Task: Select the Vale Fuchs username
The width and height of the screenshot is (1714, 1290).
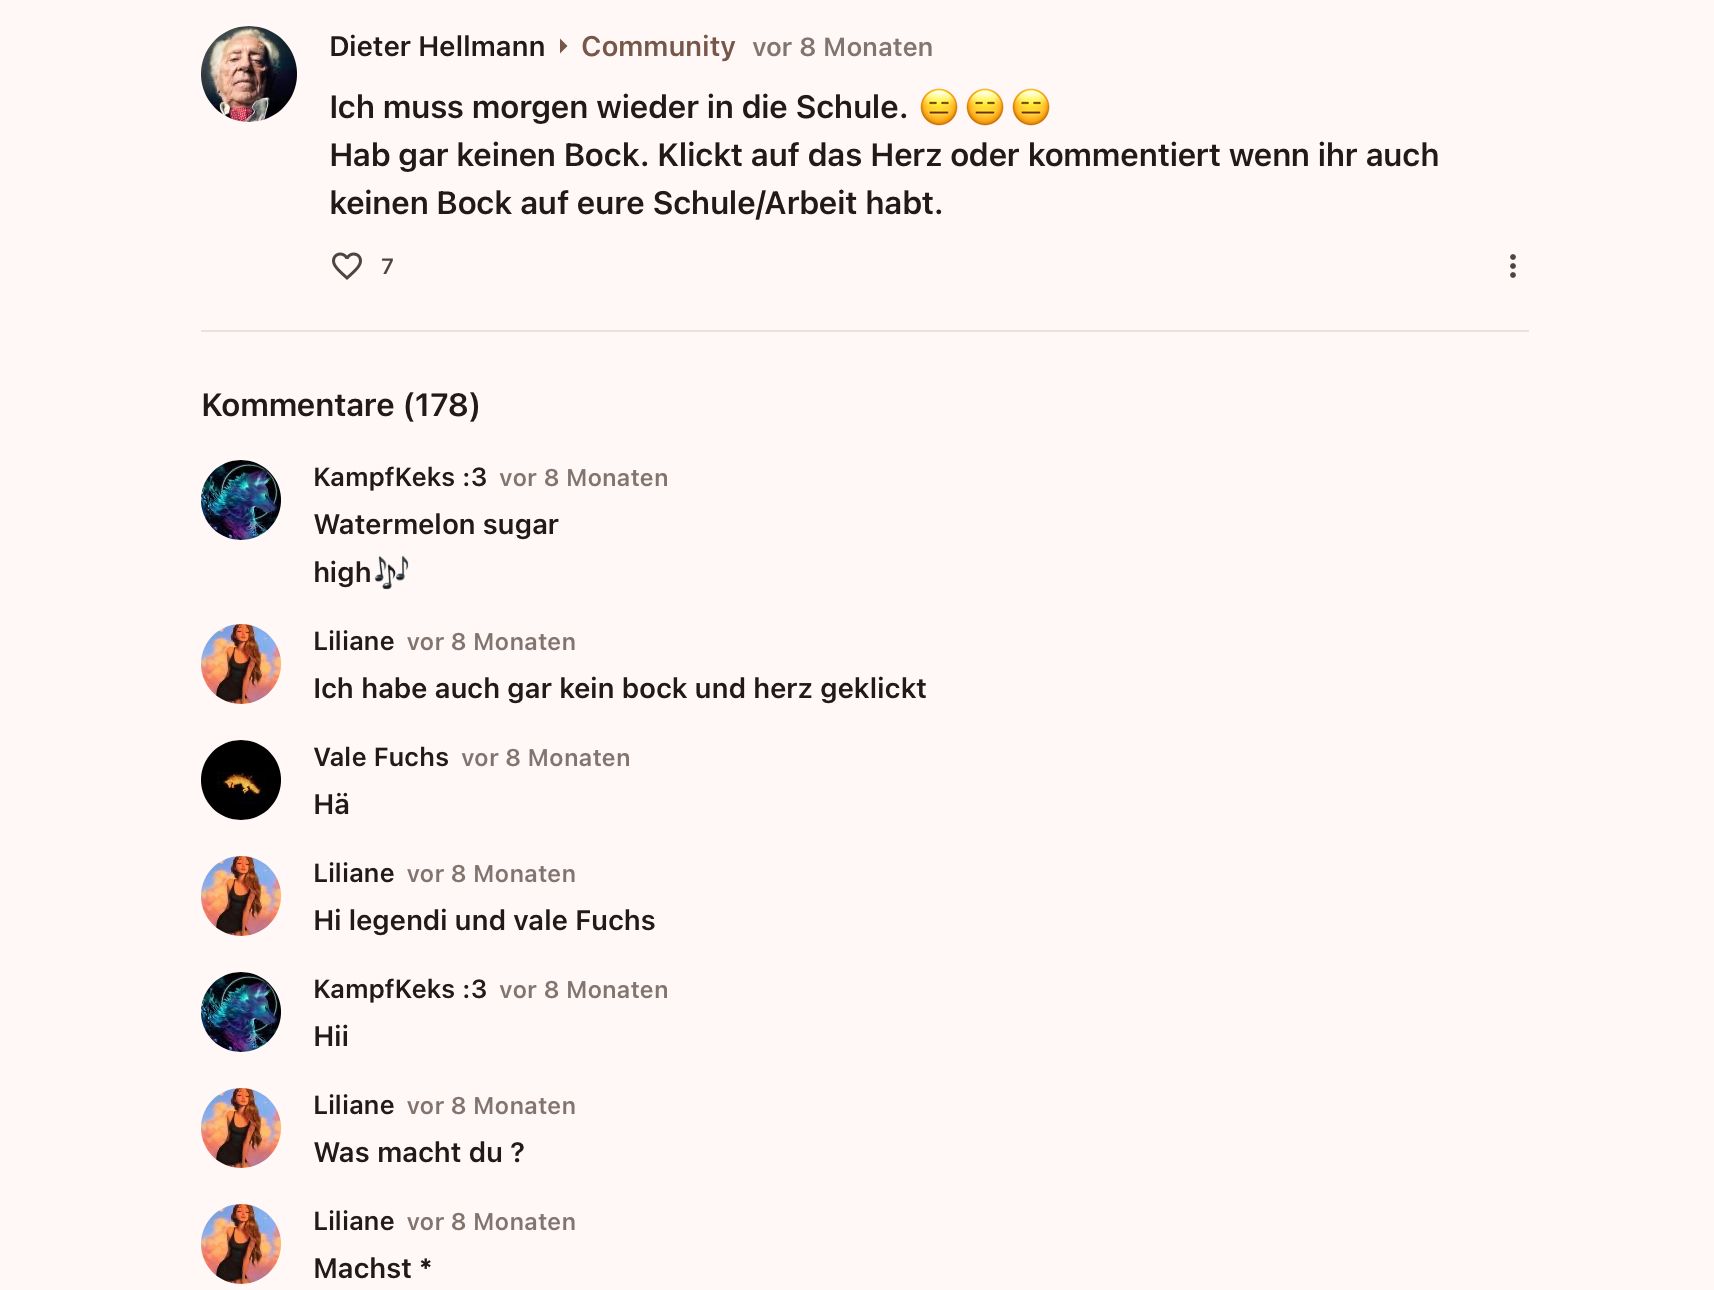Action: 381,758
